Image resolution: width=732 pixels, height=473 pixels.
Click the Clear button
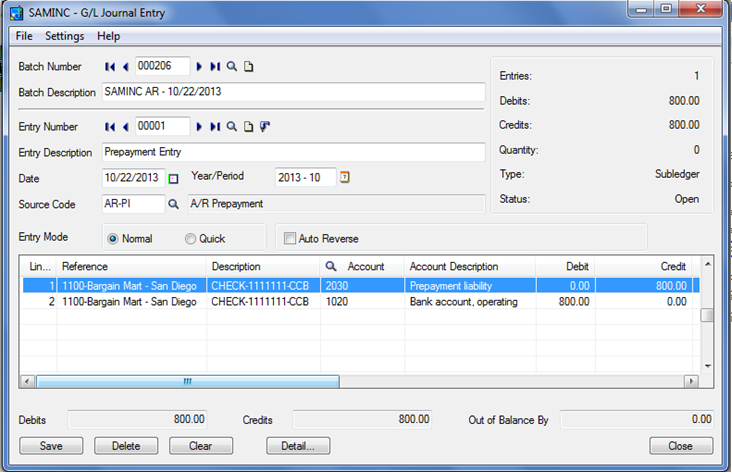(201, 446)
